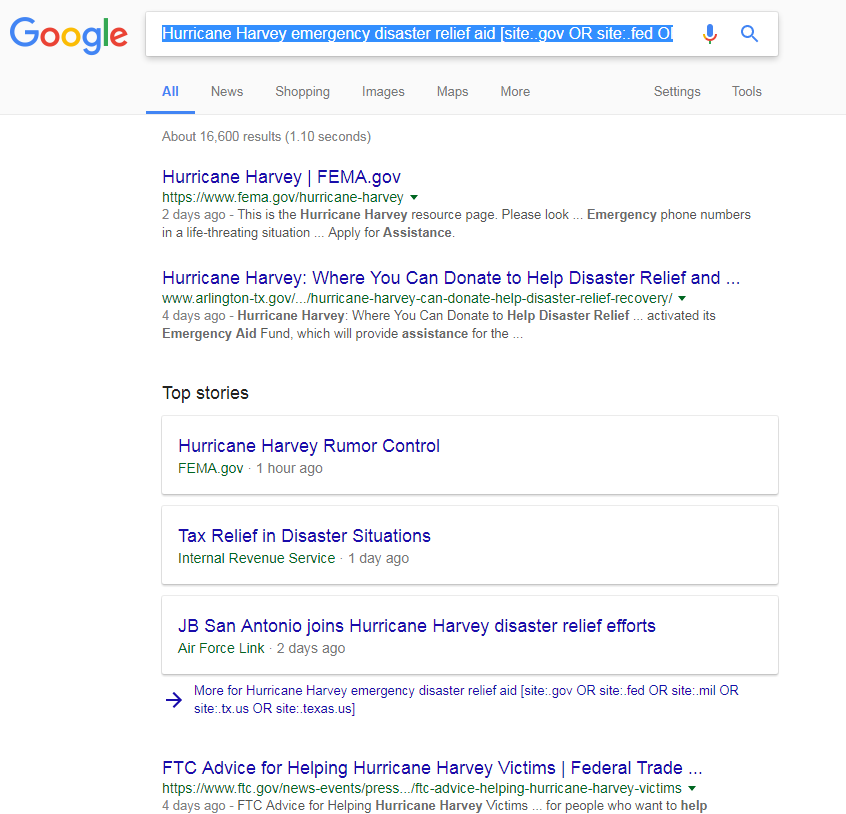The image size is (846, 814).
Task: Switch to the Maps tab
Action: (453, 92)
